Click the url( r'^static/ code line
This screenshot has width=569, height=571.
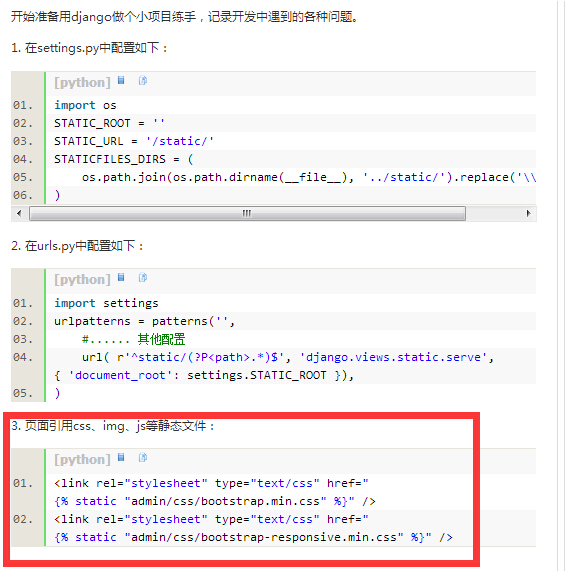[x=288, y=357]
